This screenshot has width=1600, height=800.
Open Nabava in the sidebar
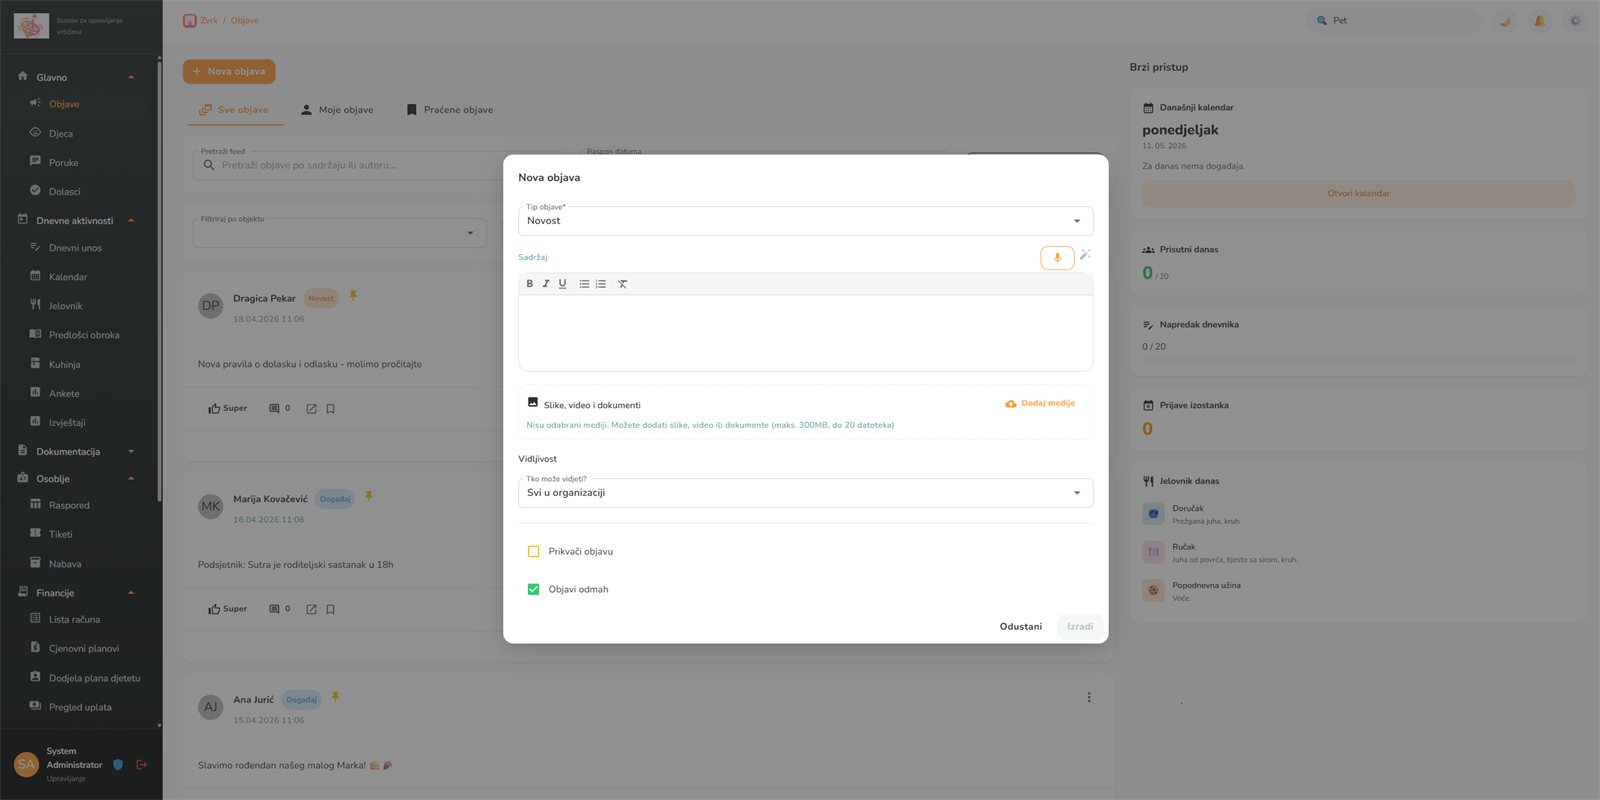click(65, 564)
